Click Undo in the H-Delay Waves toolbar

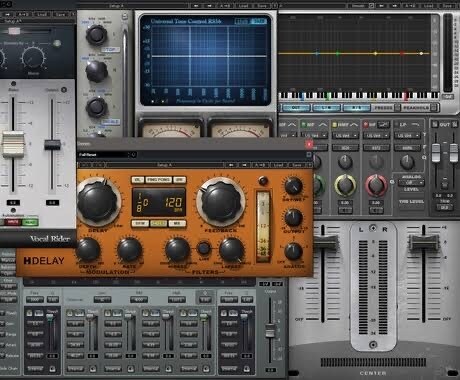(84, 165)
